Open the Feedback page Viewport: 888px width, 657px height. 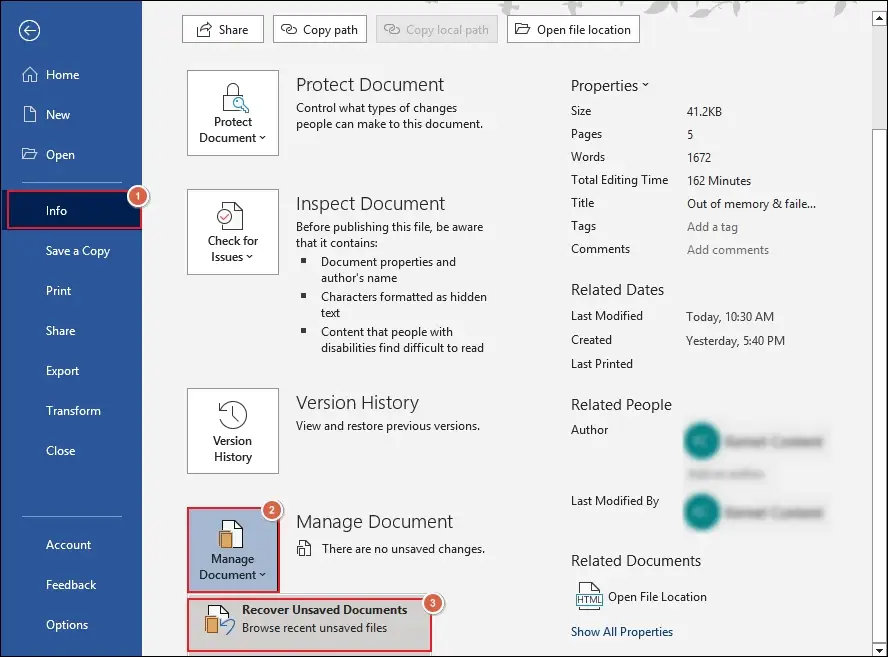(71, 585)
